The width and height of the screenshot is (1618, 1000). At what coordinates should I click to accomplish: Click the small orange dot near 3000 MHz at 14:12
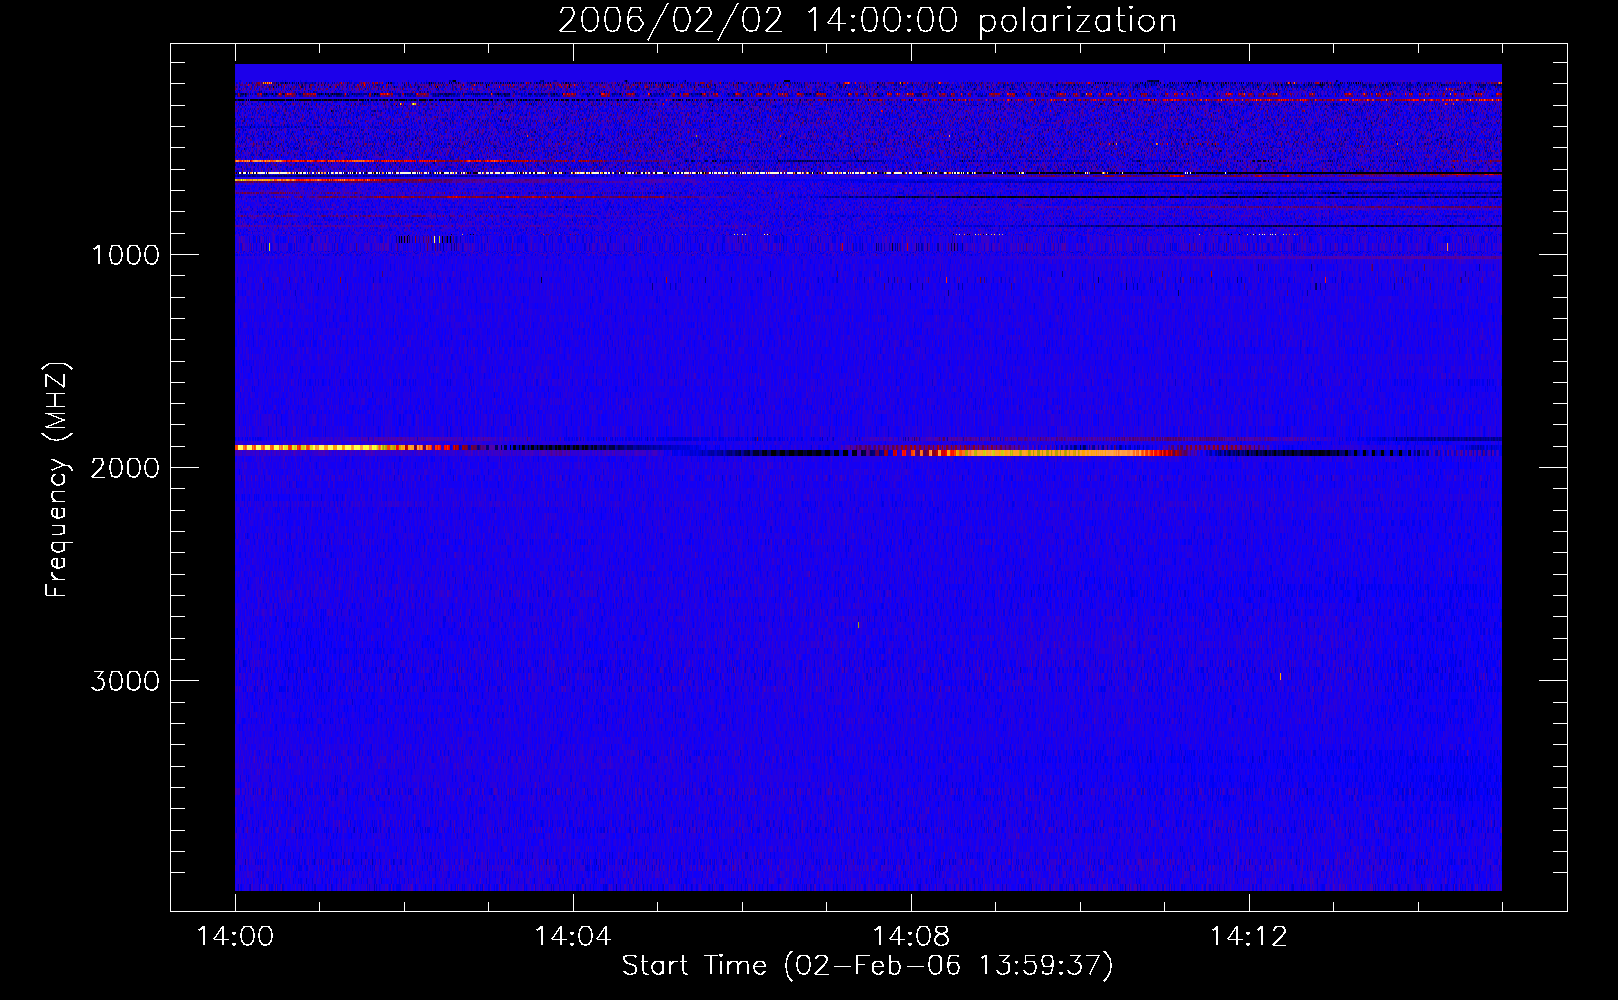point(1280,677)
